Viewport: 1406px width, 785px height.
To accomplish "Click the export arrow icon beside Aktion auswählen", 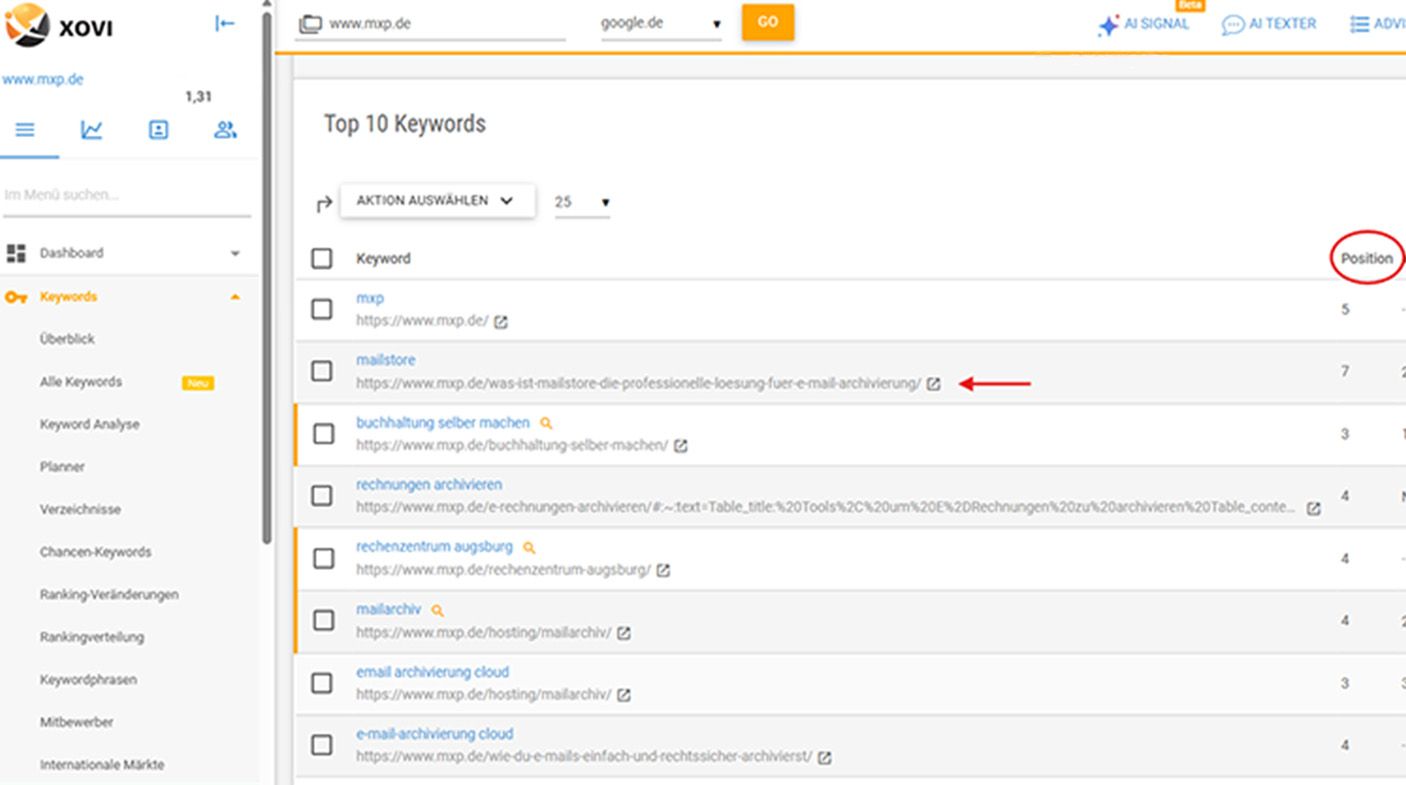I will [x=323, y=204].
